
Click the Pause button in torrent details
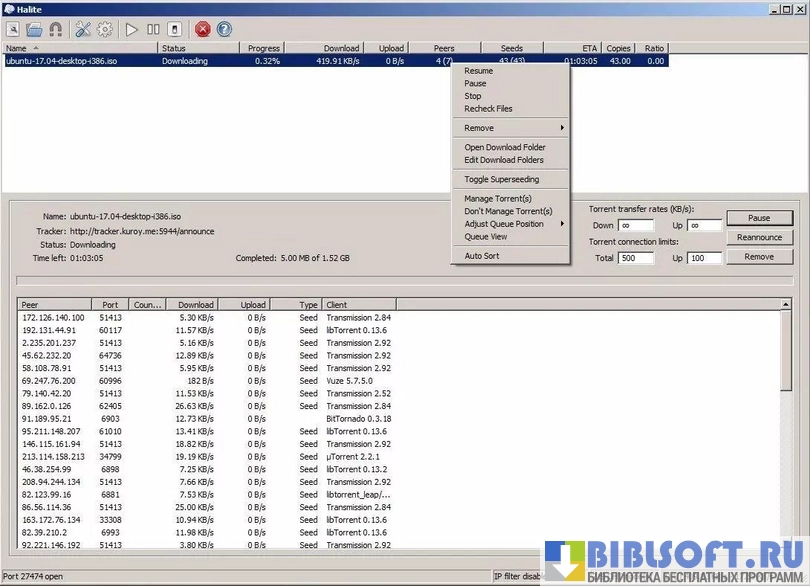759,218
